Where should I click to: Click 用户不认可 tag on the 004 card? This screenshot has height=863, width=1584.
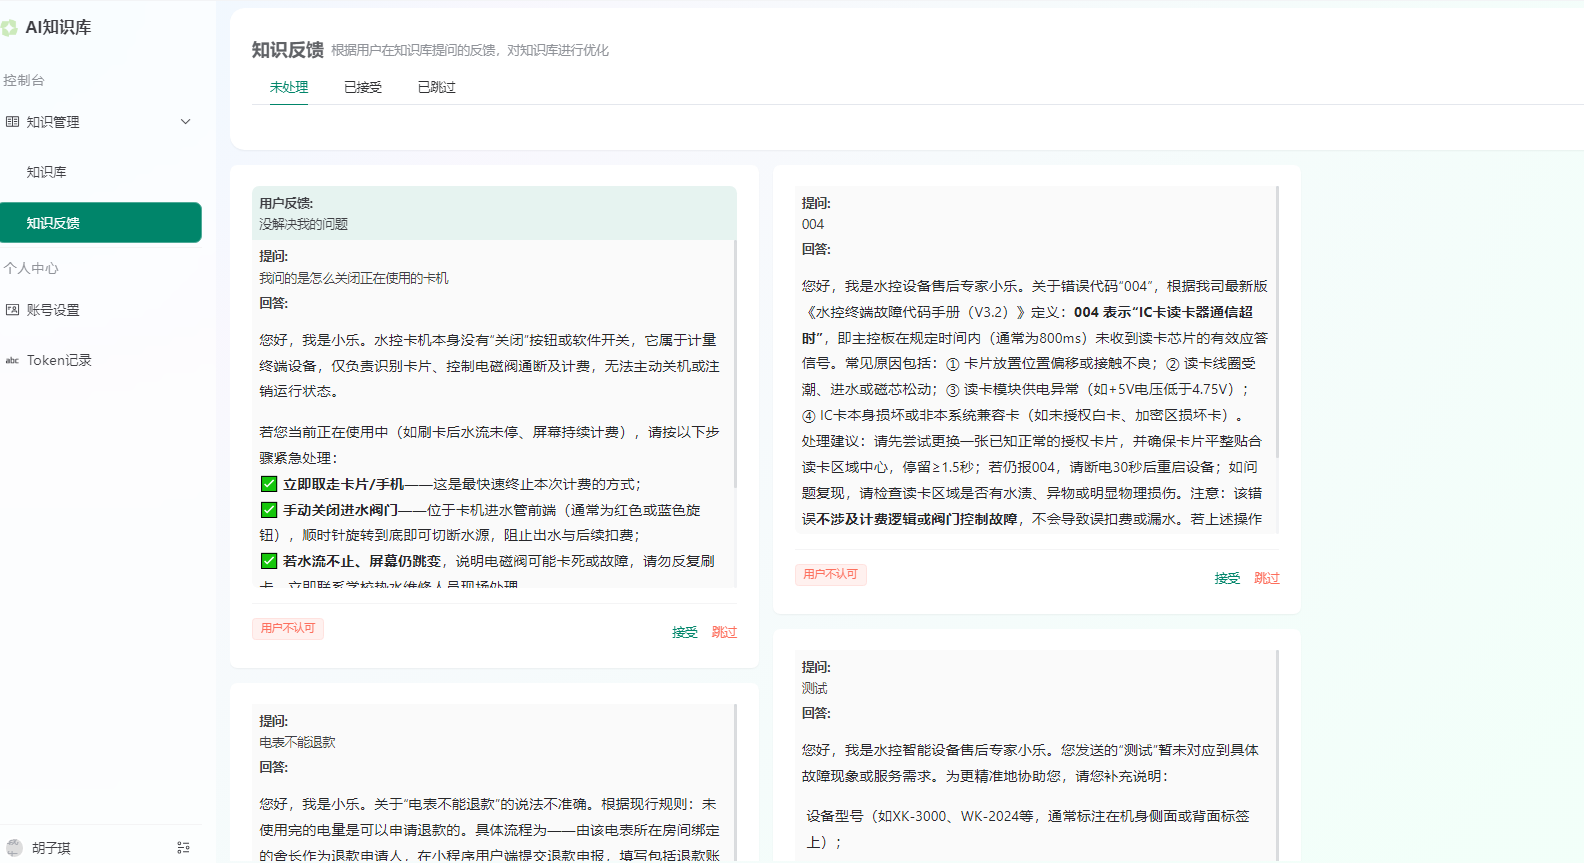point(831,574)
